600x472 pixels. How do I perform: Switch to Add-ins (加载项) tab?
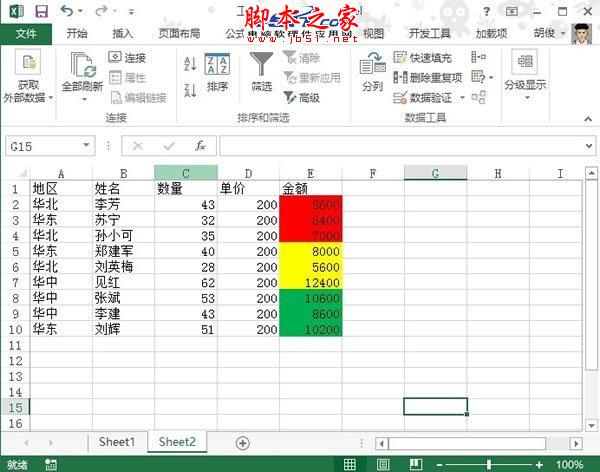(x=491, y=34)
